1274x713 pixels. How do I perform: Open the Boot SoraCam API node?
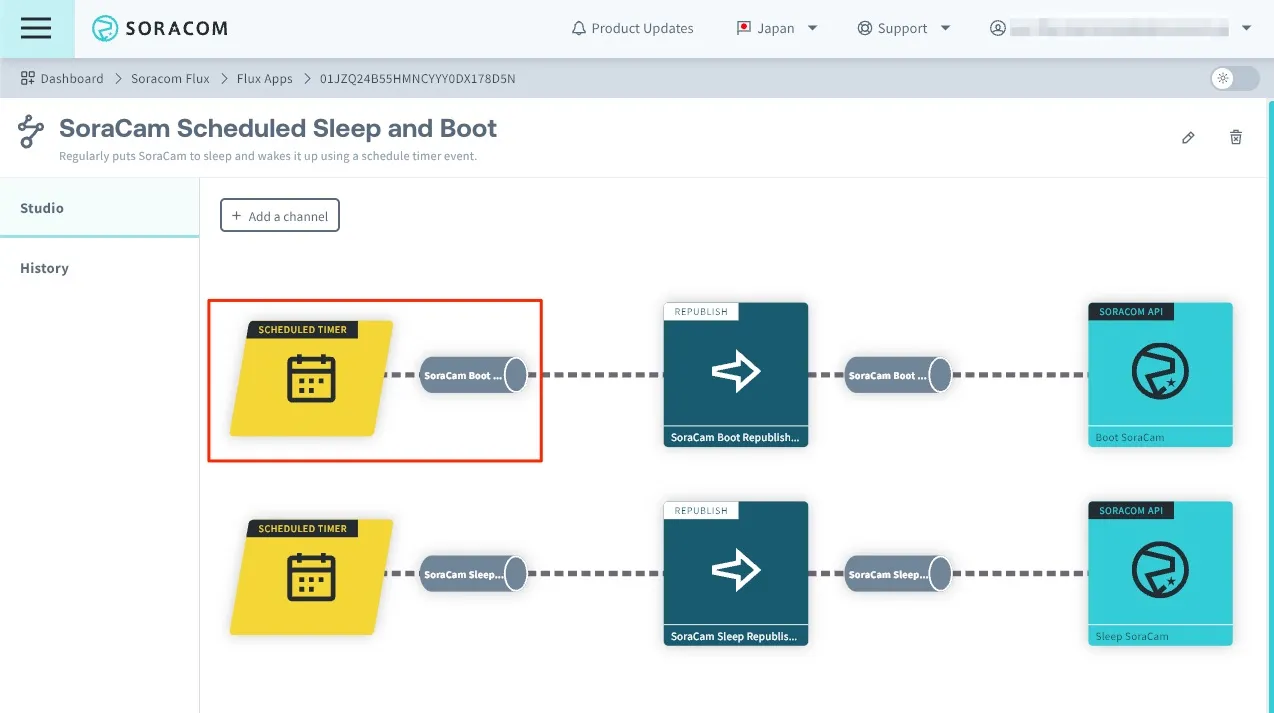(x=1160, y=375)
